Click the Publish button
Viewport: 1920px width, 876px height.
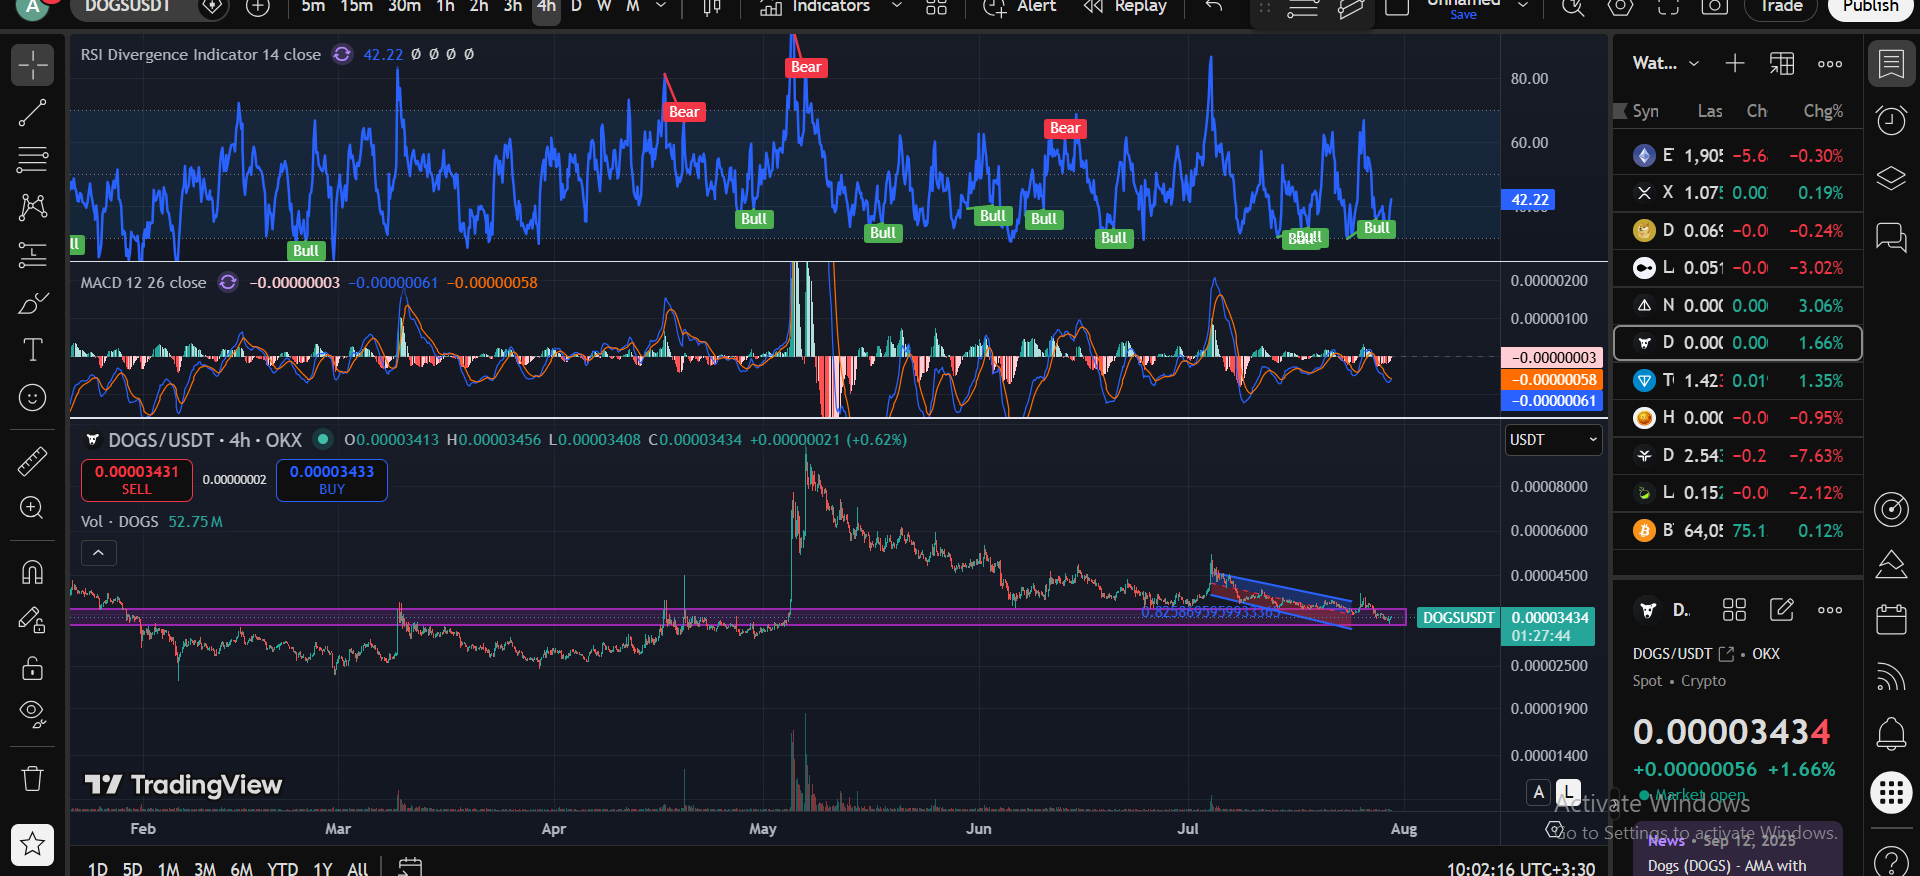coord(1870,6)
